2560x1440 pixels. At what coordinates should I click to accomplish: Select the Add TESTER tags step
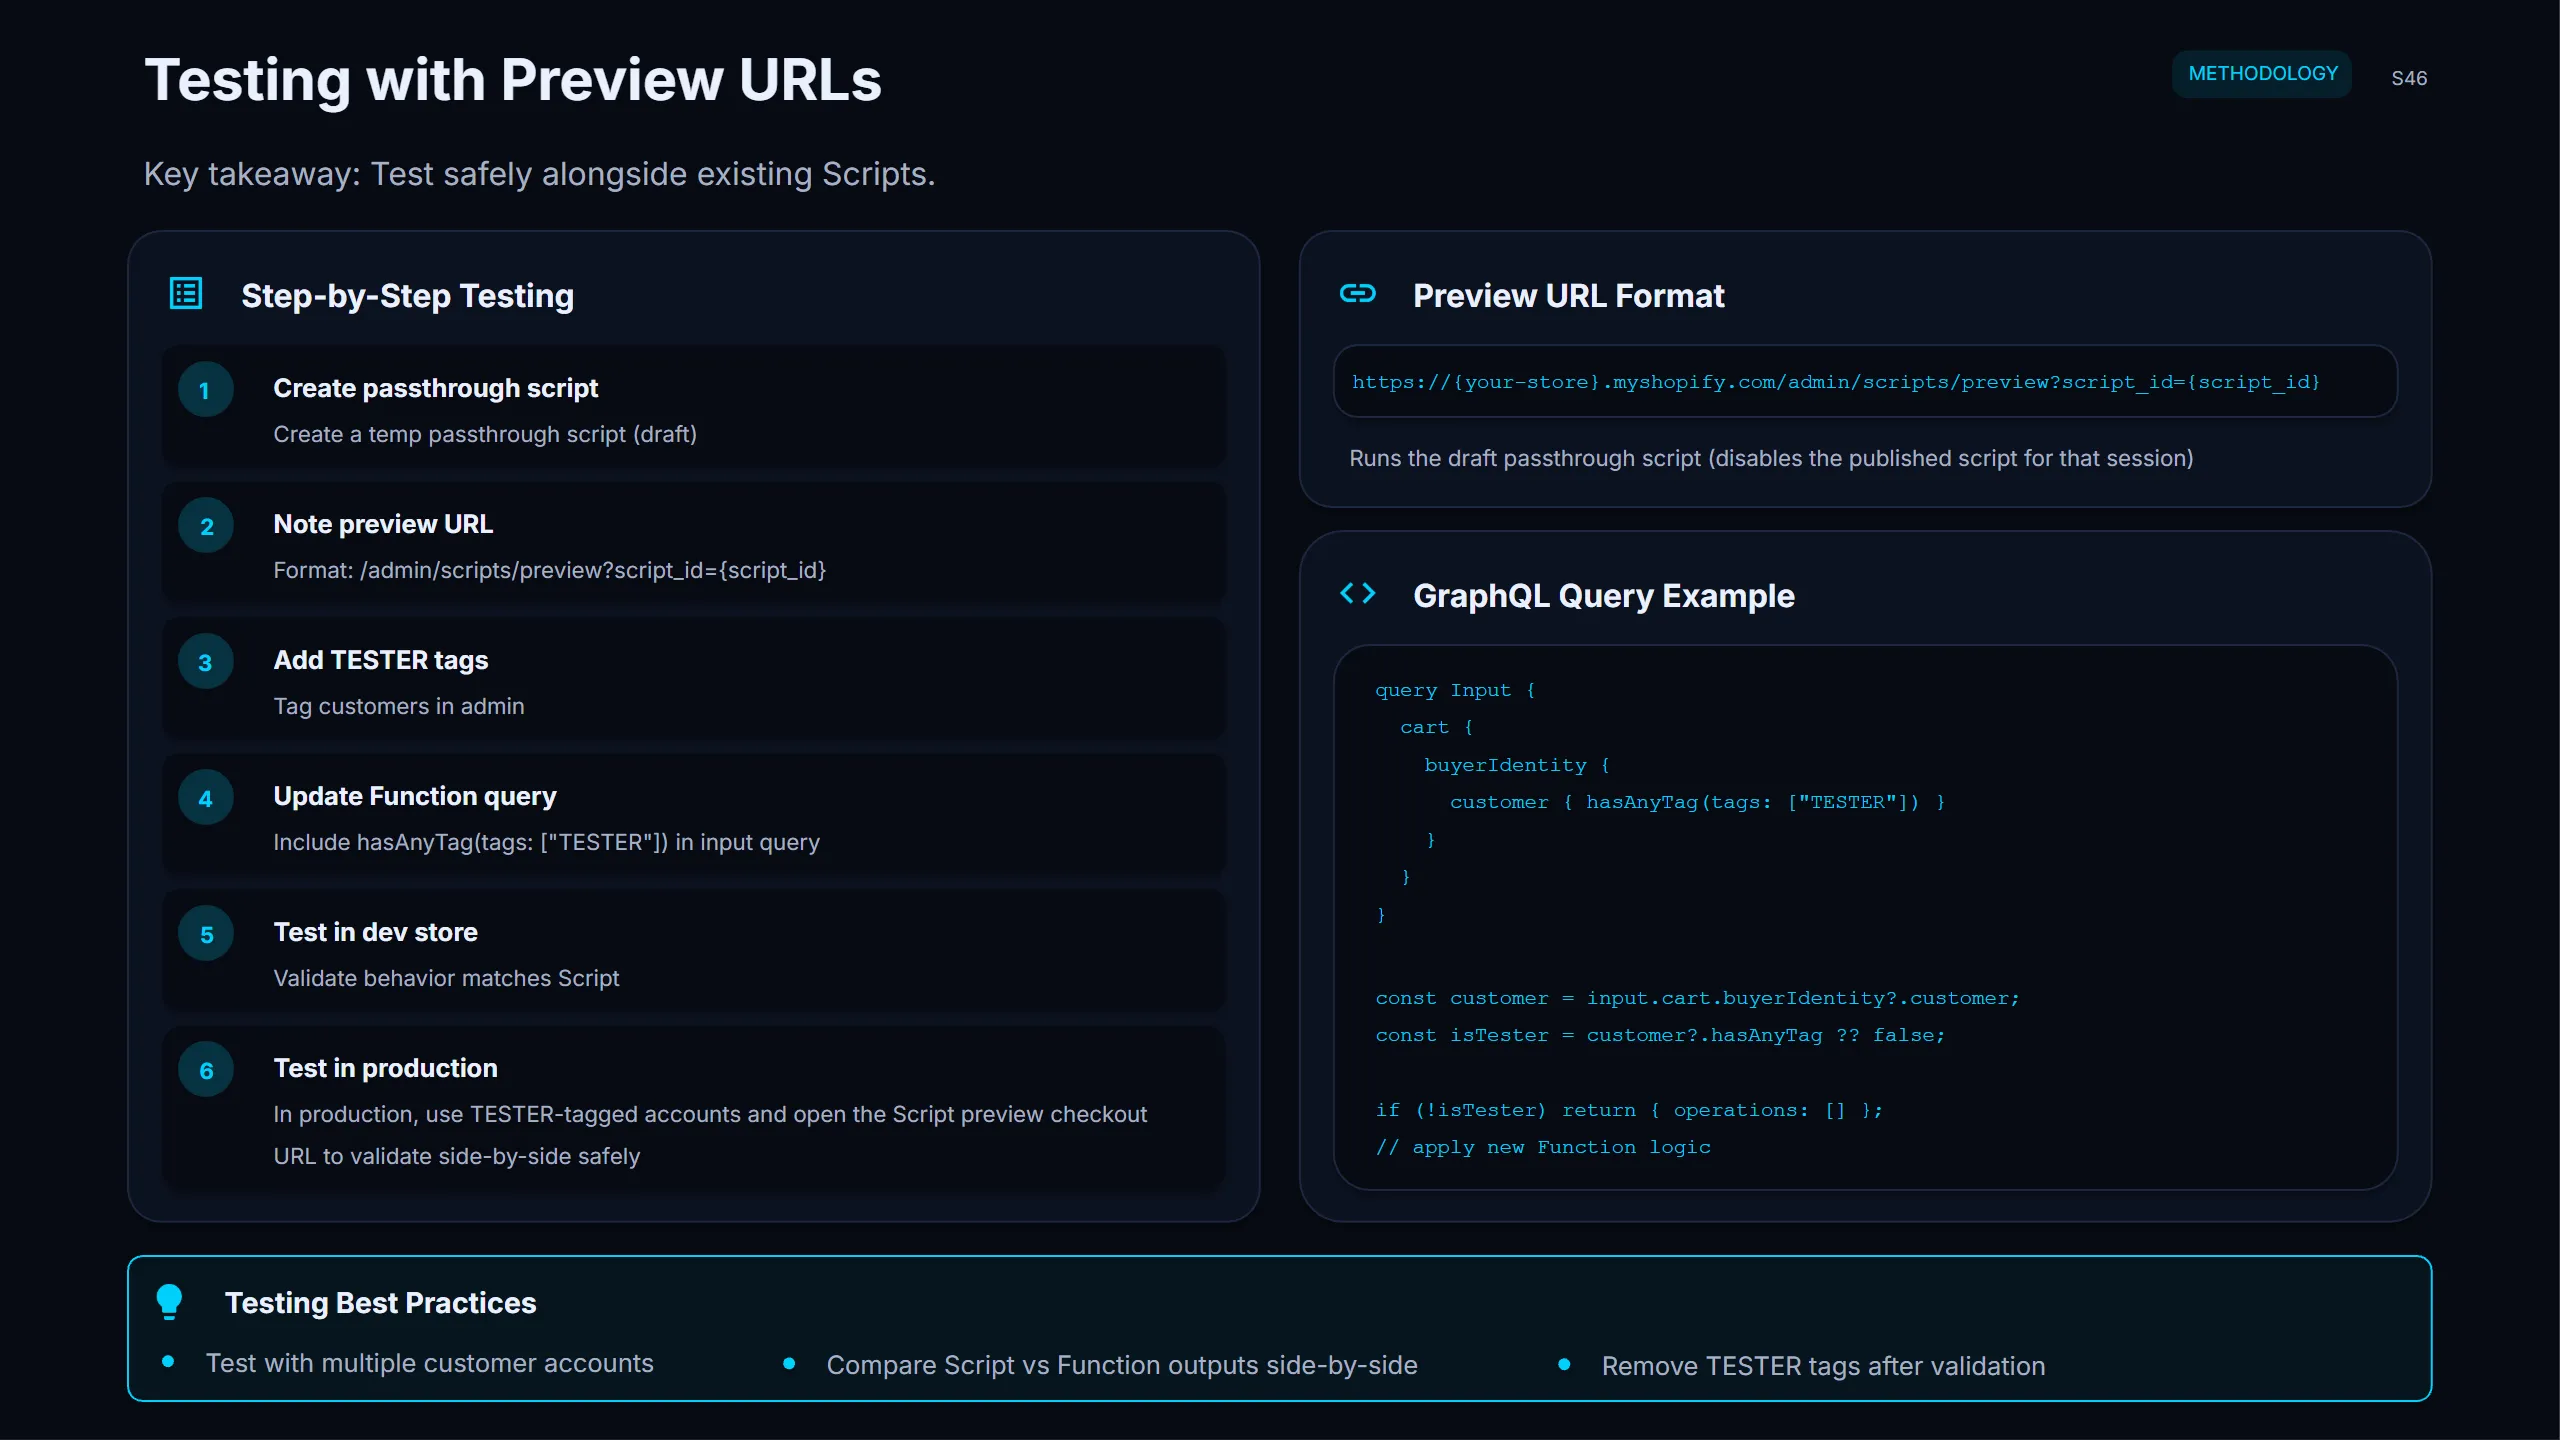[x=381, y=660]
